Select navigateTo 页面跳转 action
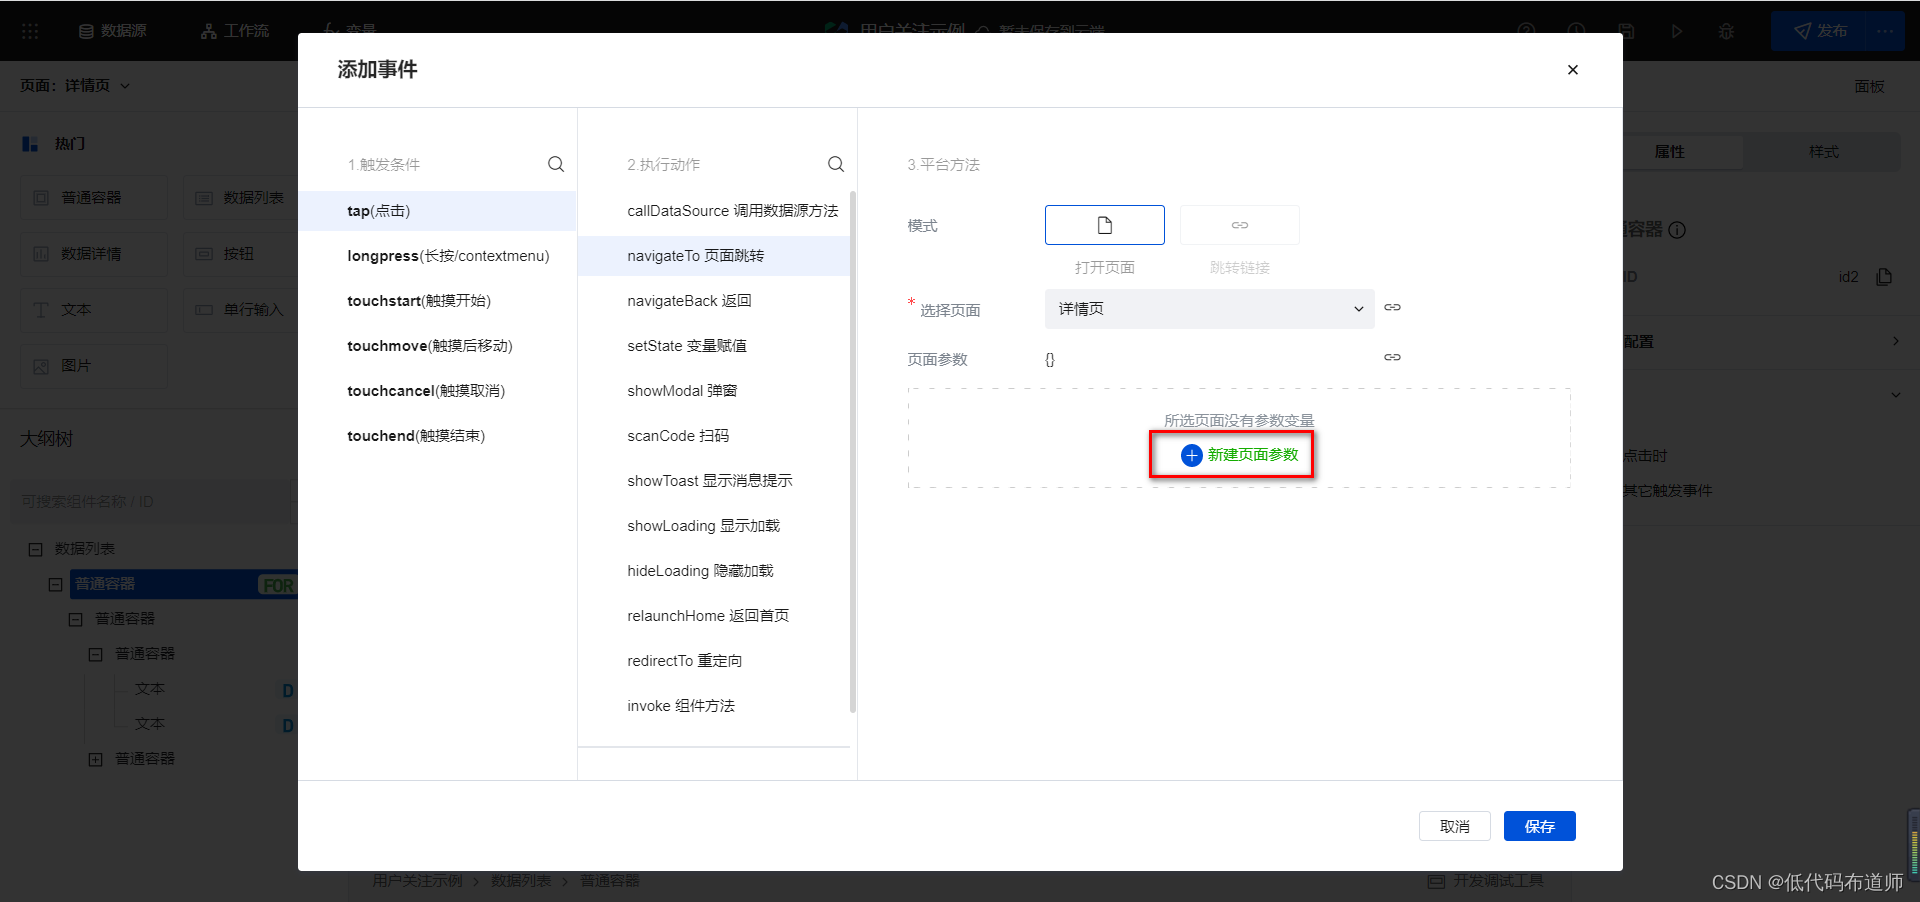Viewport: 1920px width, 902px height. (714, 256)
